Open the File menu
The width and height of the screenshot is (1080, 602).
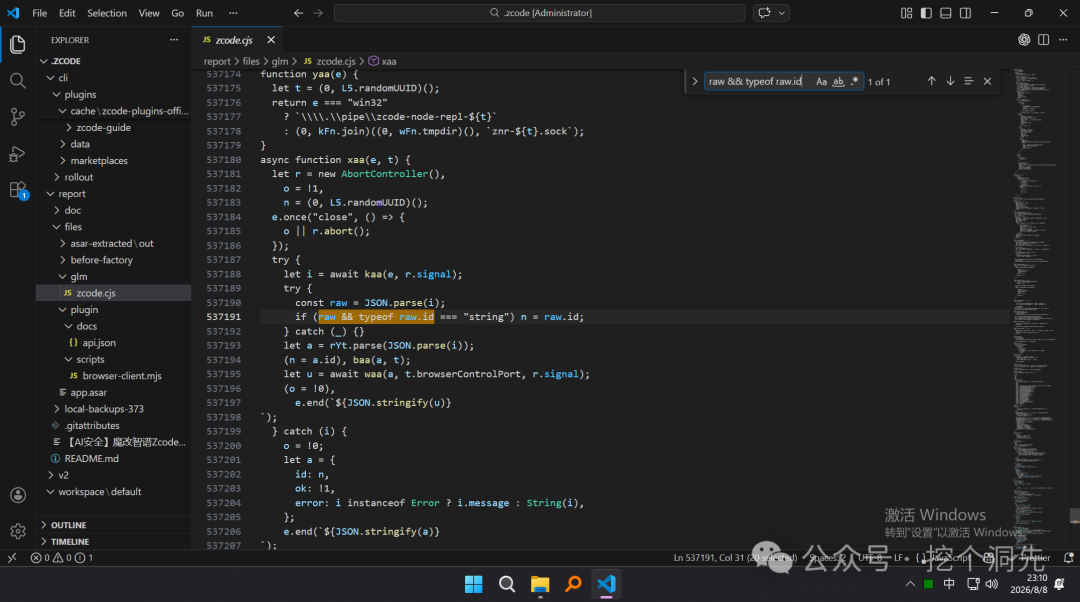pyautogui.click(x=40, y=13)
